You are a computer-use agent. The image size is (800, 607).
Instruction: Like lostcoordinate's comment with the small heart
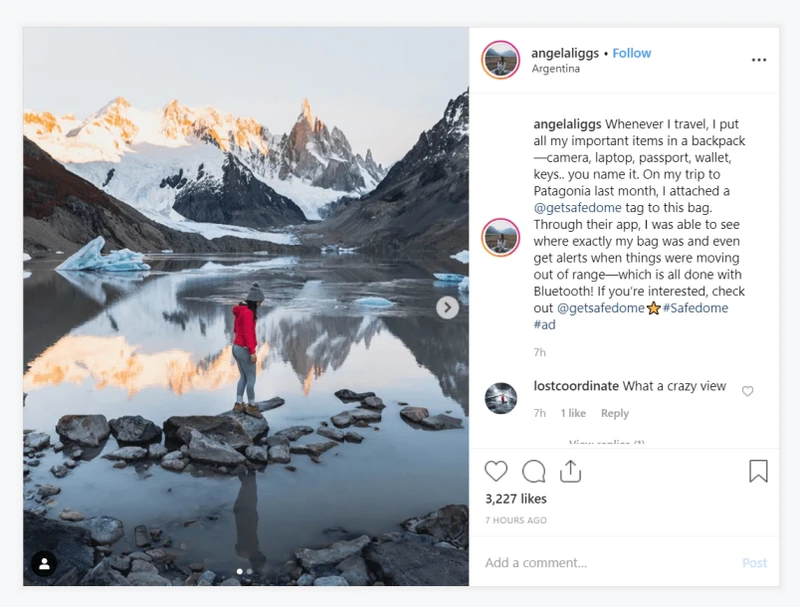point(747,391)
